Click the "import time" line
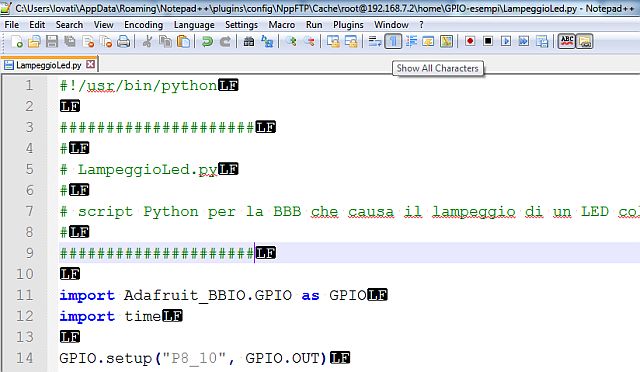Viewport: 640px width, 372px height. point(110,316)
